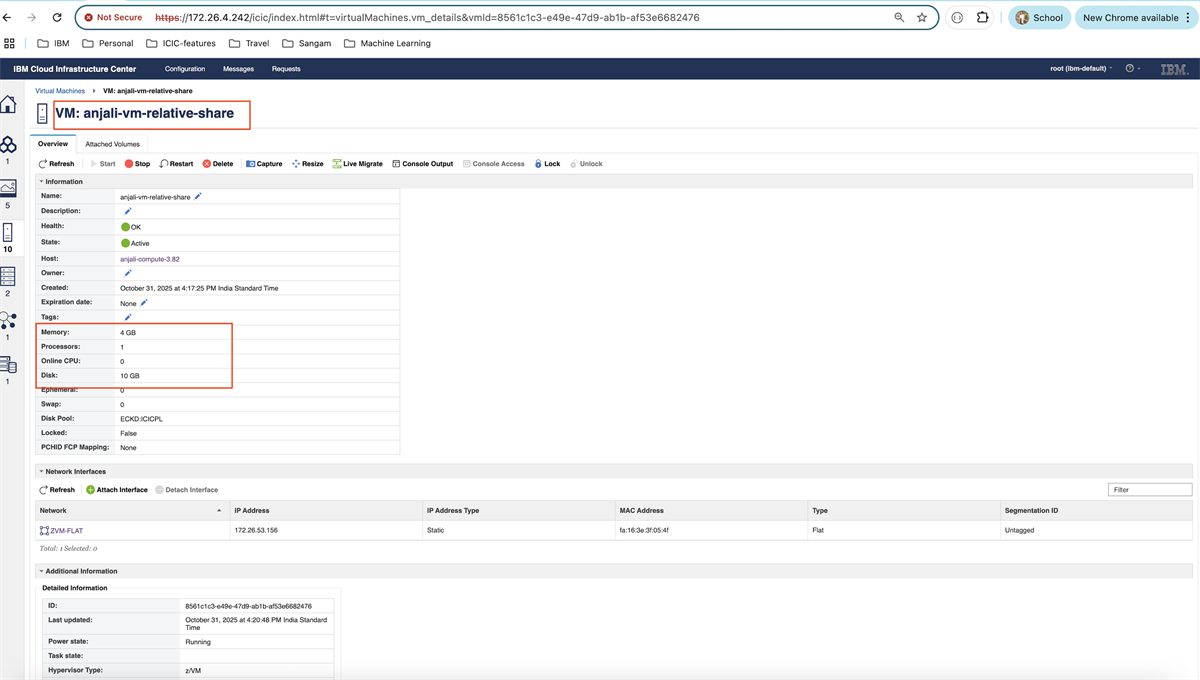Screen dimensions: 1200x680
Task: Open the Home sidebar icon
Action: click(7, 104)
